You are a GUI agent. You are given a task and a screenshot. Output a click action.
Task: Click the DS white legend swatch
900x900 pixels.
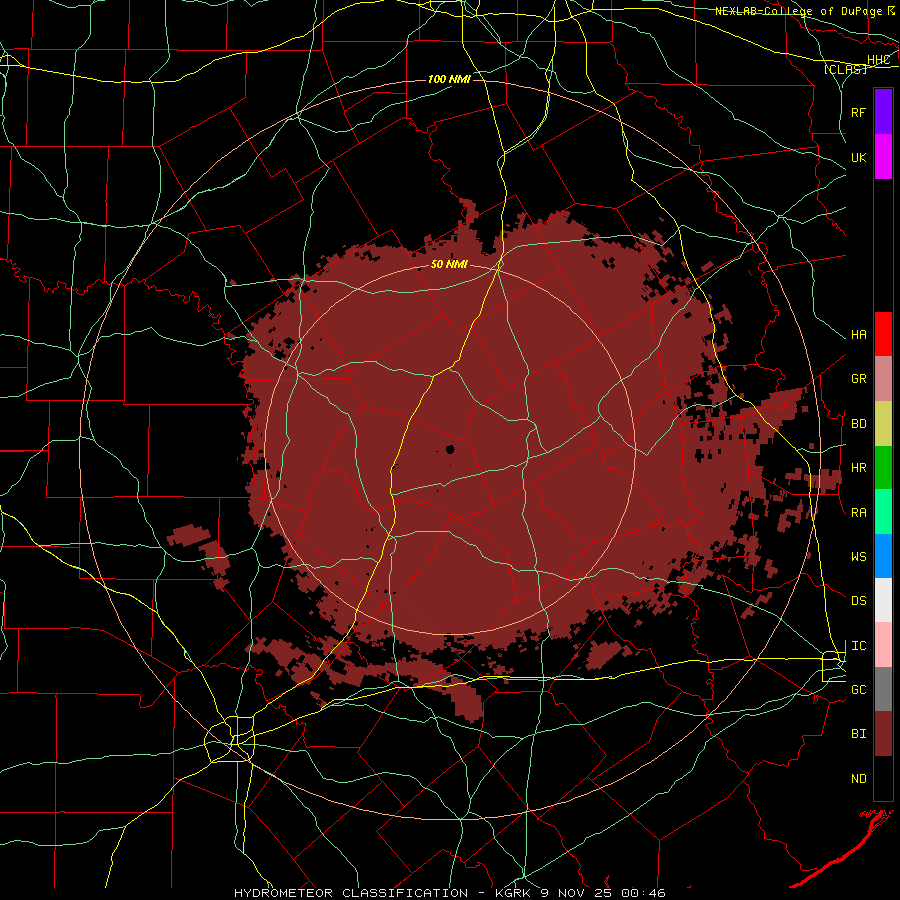pos(883,600)
